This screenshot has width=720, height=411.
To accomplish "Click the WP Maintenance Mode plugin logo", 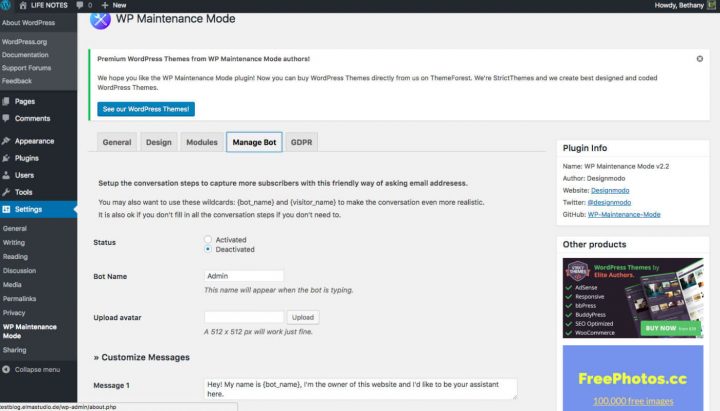I will [x=100, y=19].
